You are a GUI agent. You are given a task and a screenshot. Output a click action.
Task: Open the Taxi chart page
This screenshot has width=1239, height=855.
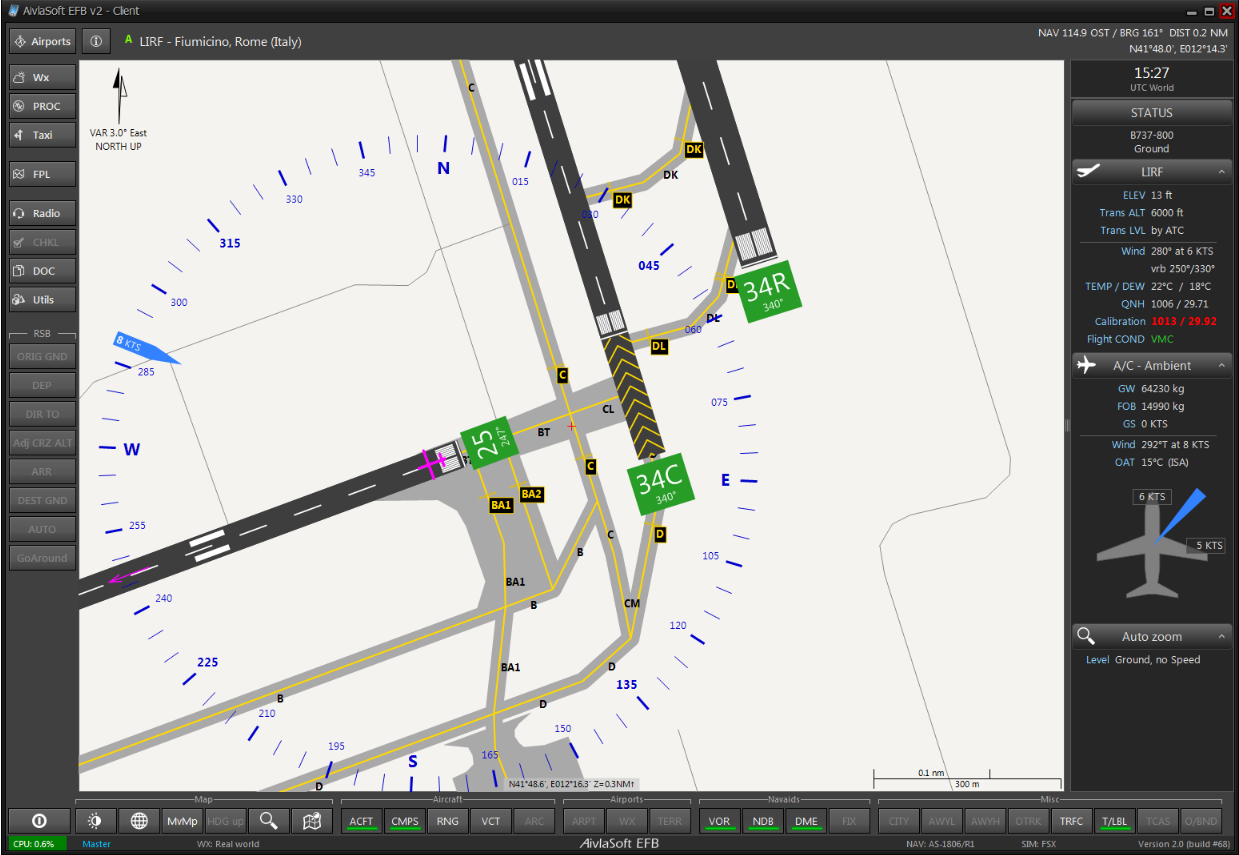tap(42, 134)
